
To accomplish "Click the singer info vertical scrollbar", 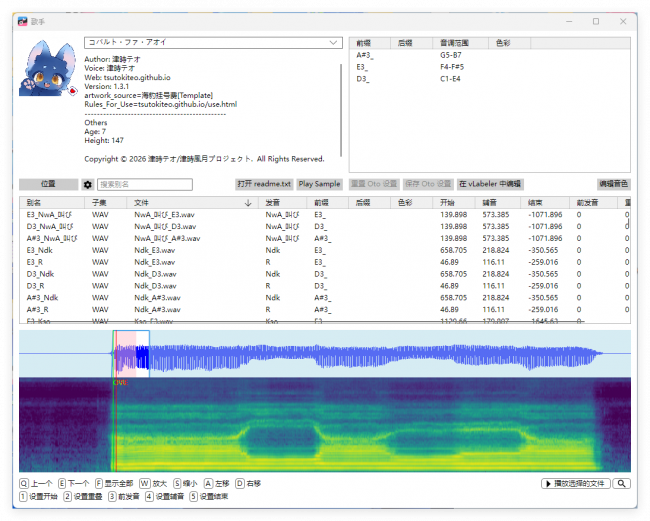I will pyautogui.click(x=341, y=110).
